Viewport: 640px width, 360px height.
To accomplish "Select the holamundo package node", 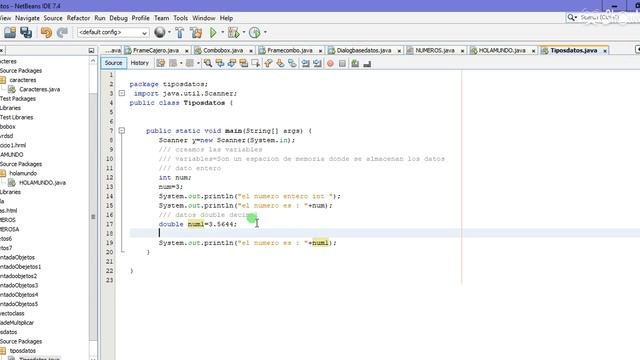I will pyautogui.click(x=23, y=173).
